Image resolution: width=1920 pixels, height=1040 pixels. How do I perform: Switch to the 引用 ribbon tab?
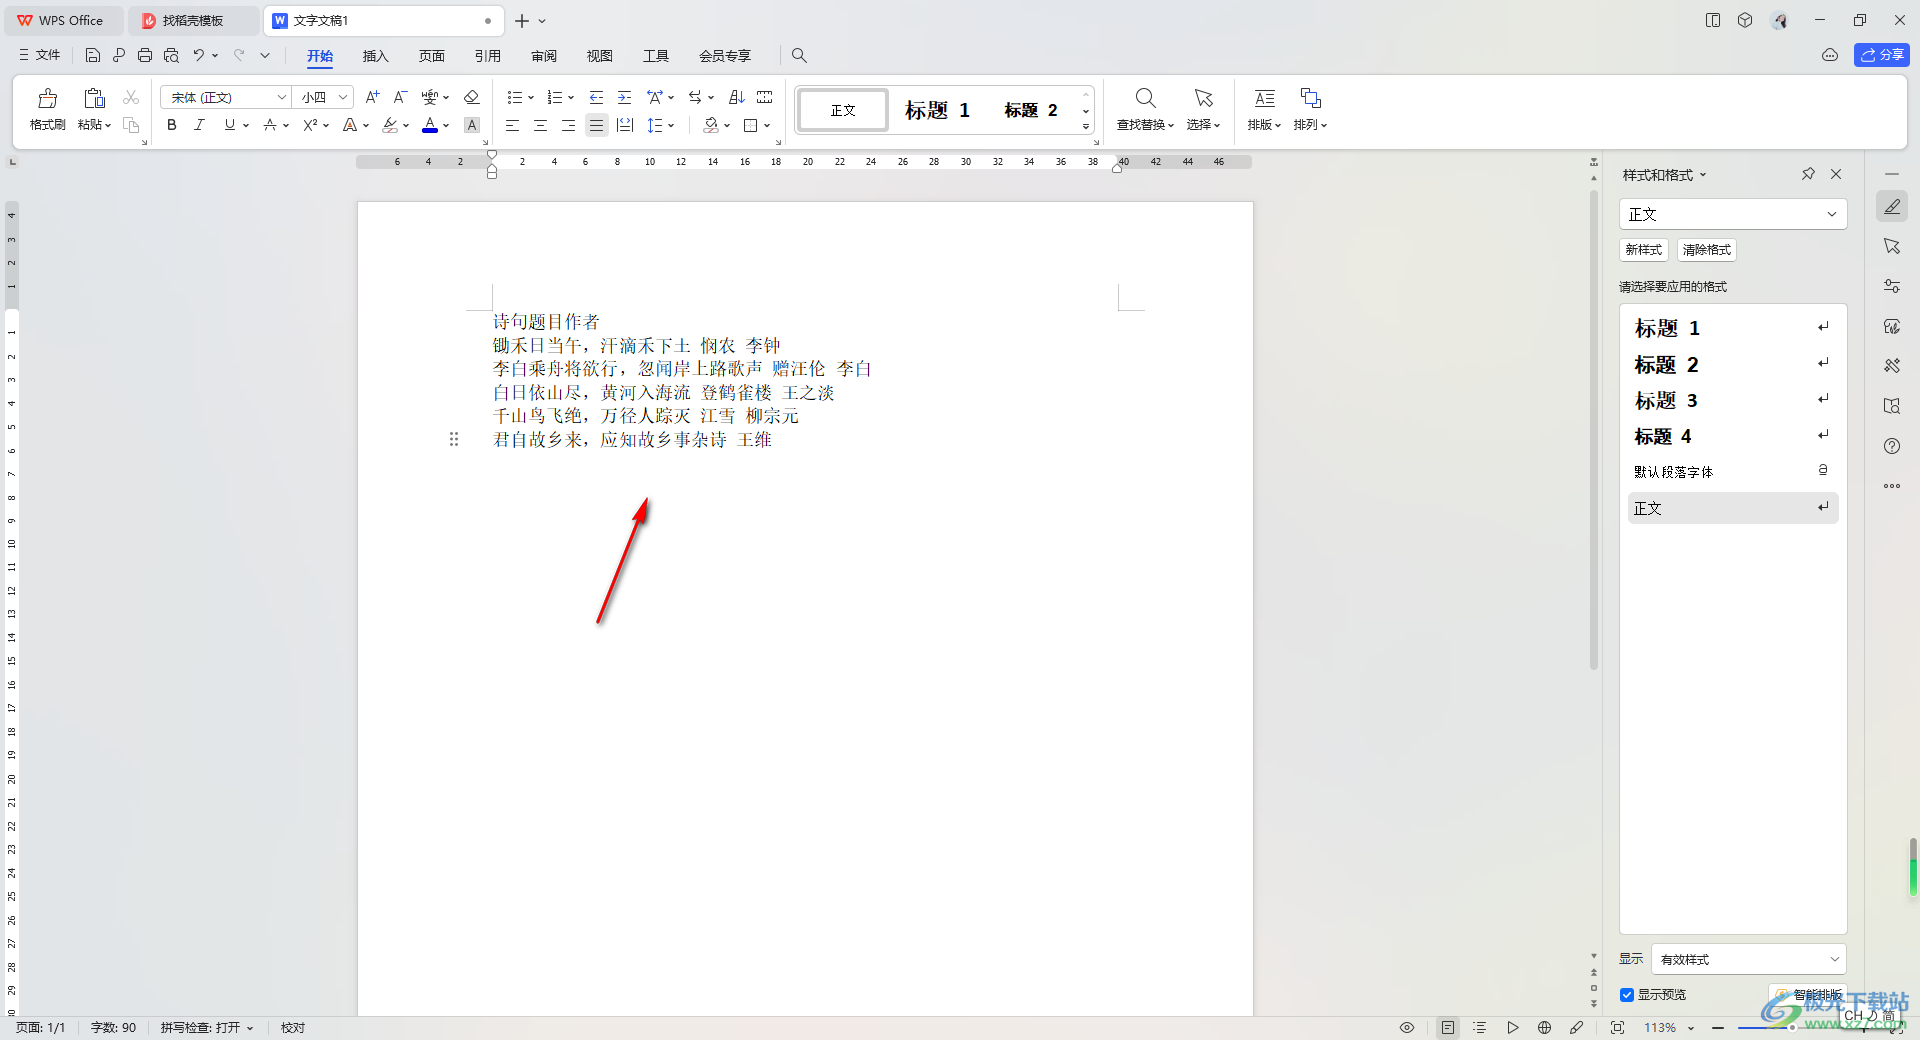[x=487, y=55]
